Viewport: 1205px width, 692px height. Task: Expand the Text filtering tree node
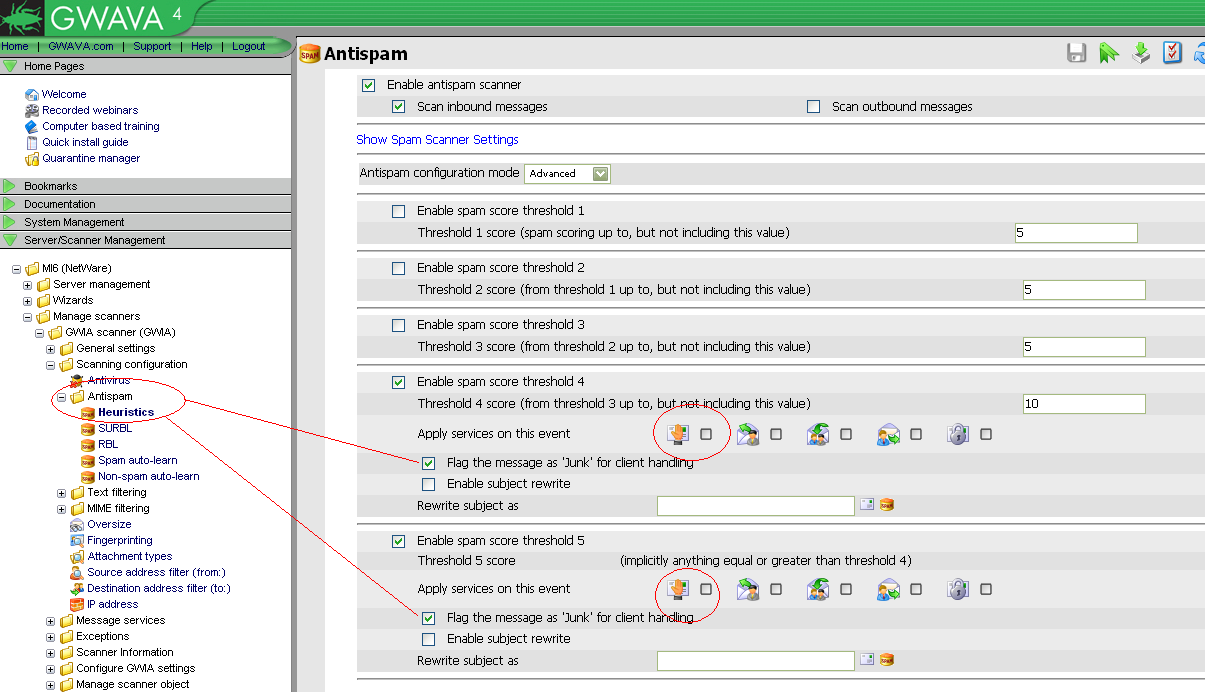[62, 493]
